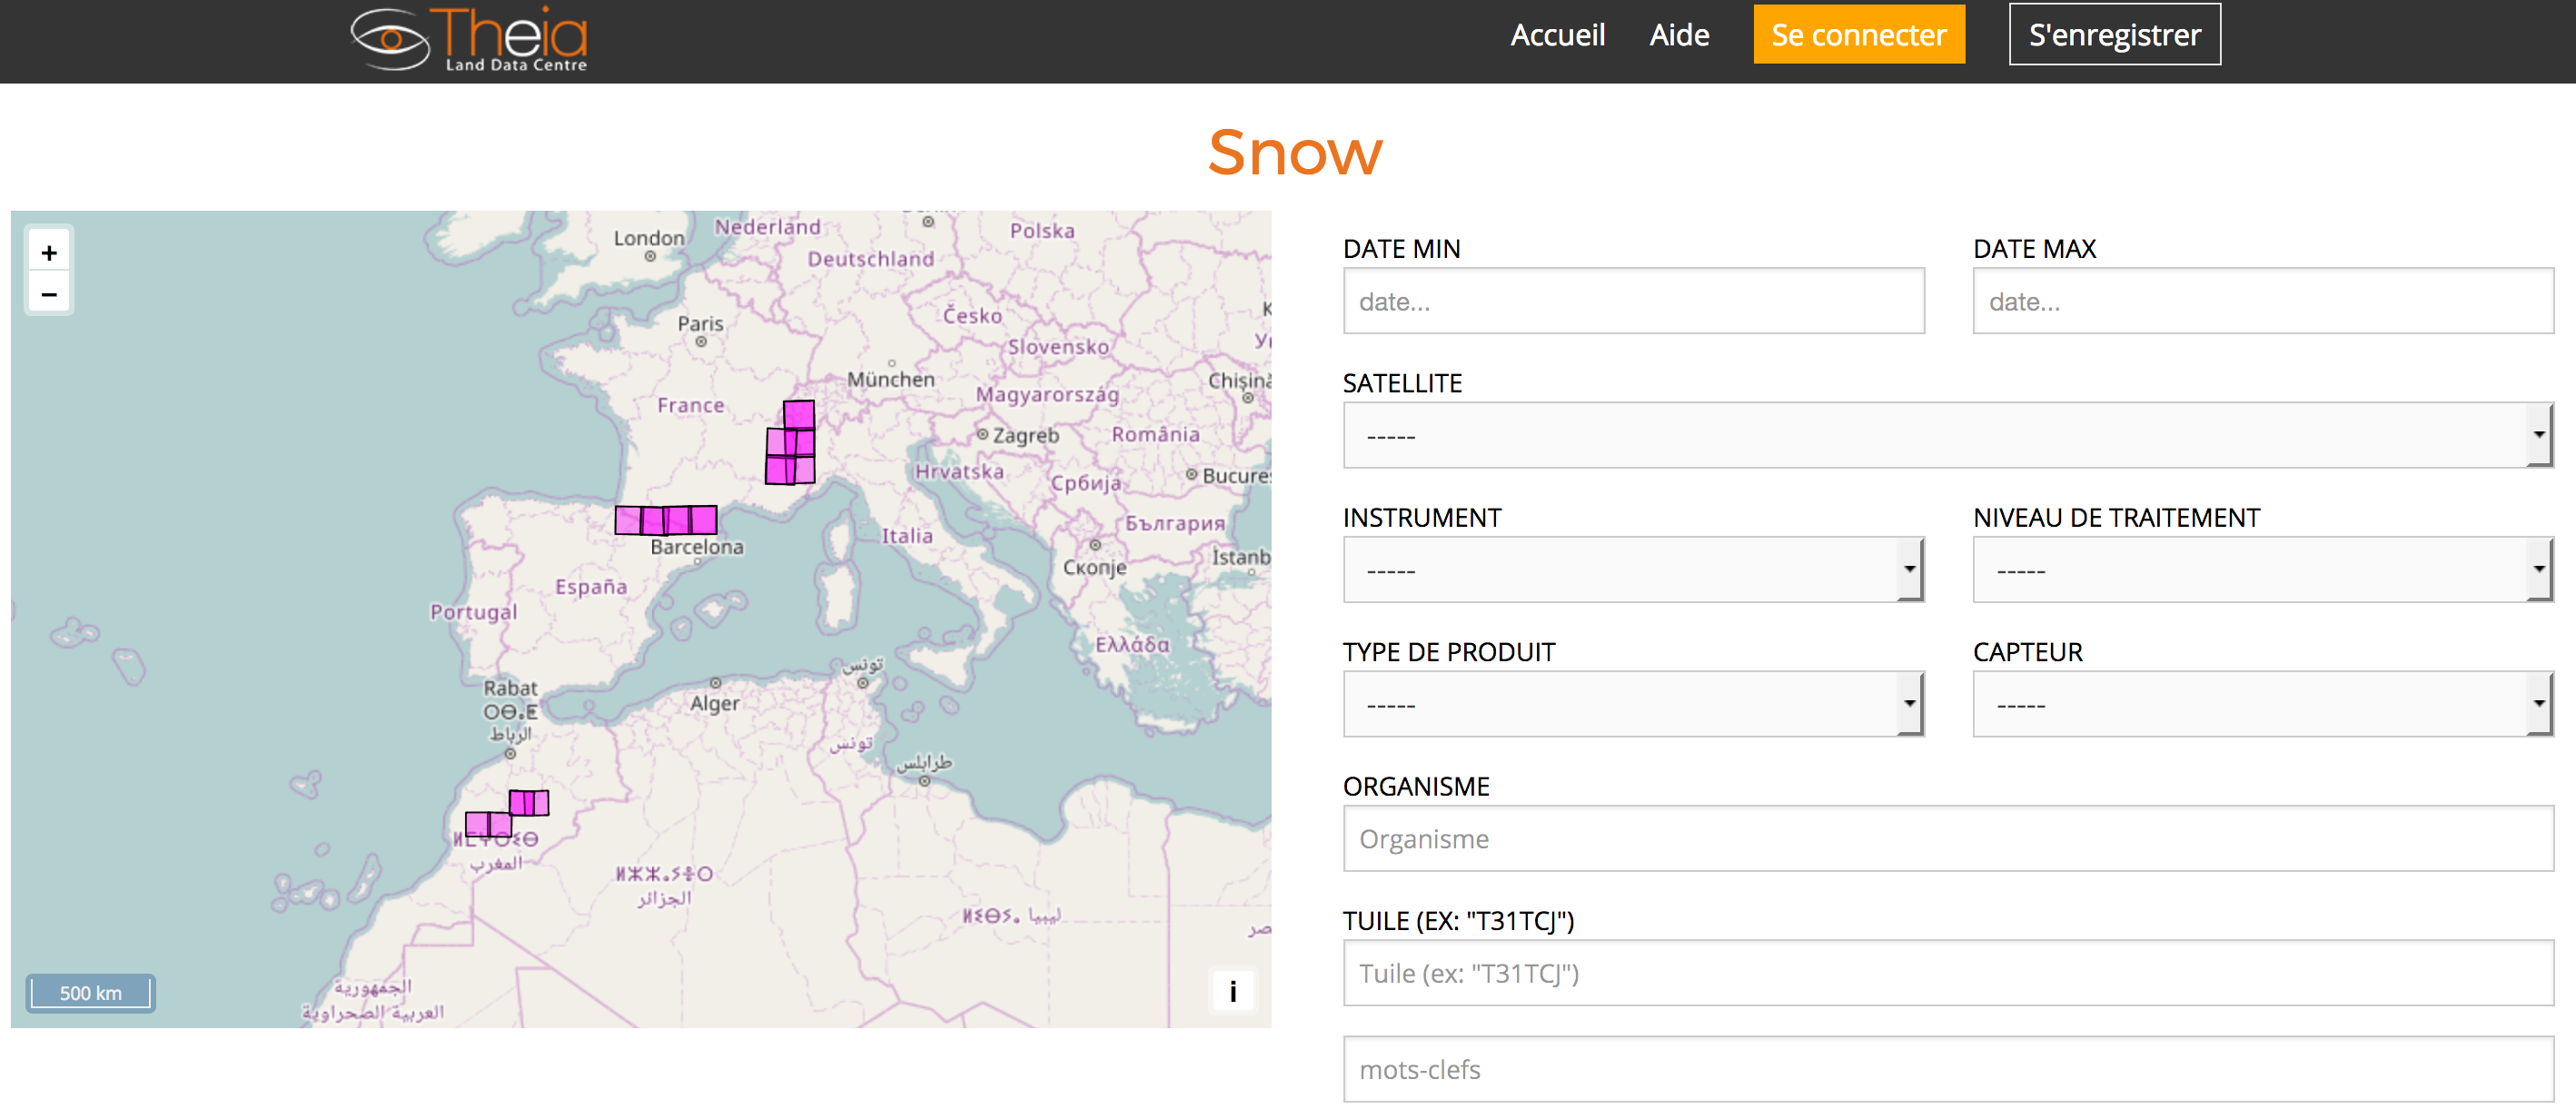Zoom in on the map with plus button
Screen dimensions: 2576x1119
tap(49, 252)
